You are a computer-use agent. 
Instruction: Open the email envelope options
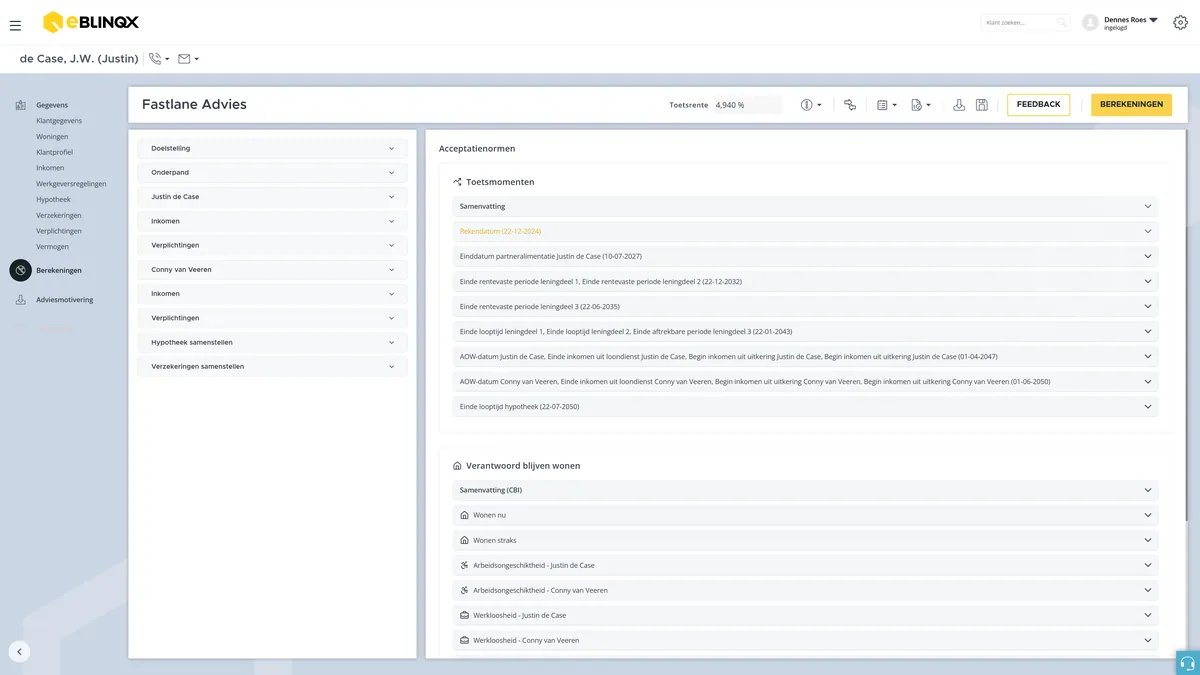[188, 59]
